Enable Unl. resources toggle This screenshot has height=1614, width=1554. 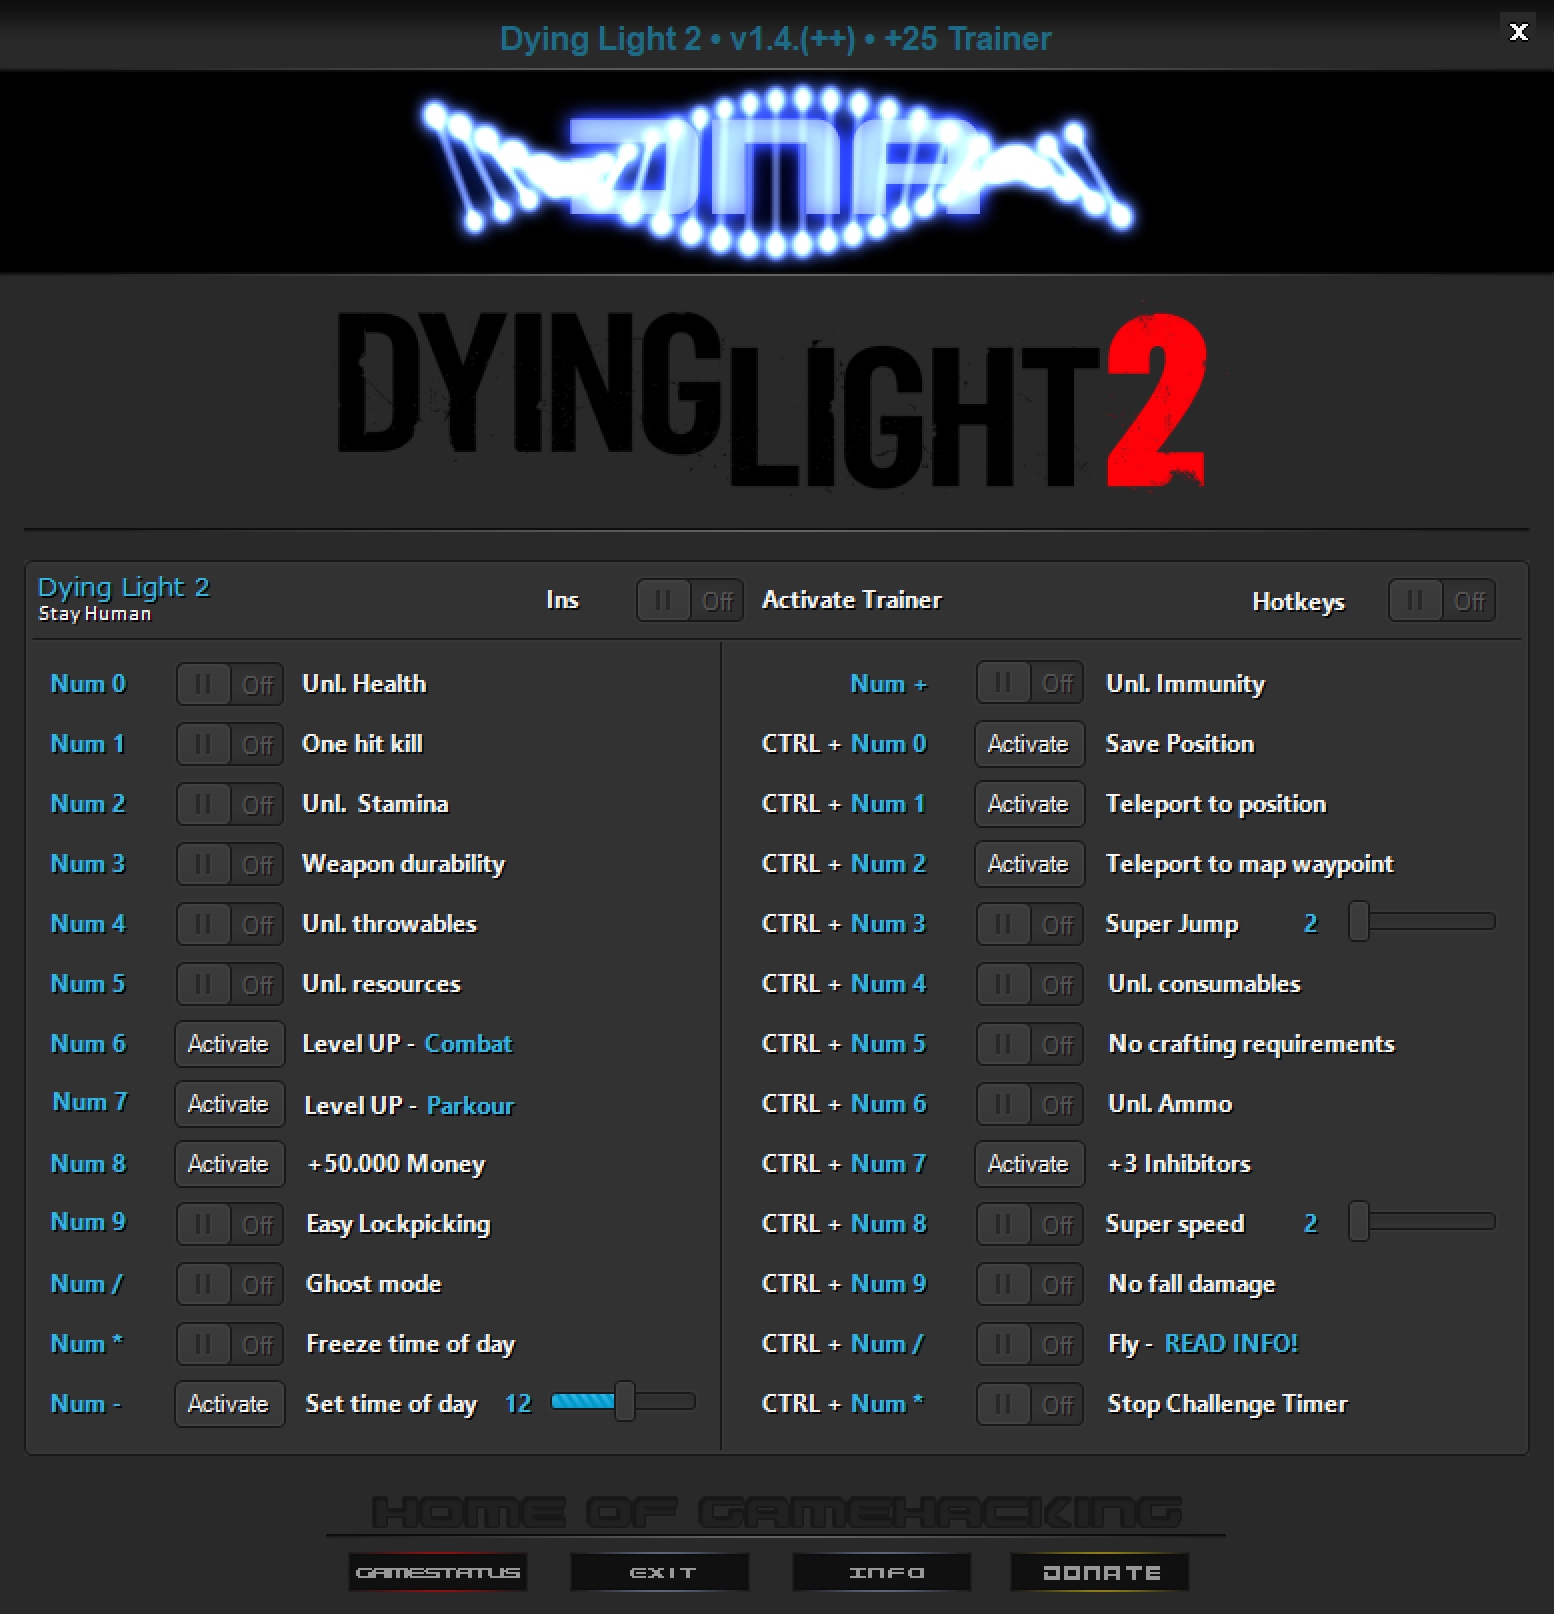[230, 985]
